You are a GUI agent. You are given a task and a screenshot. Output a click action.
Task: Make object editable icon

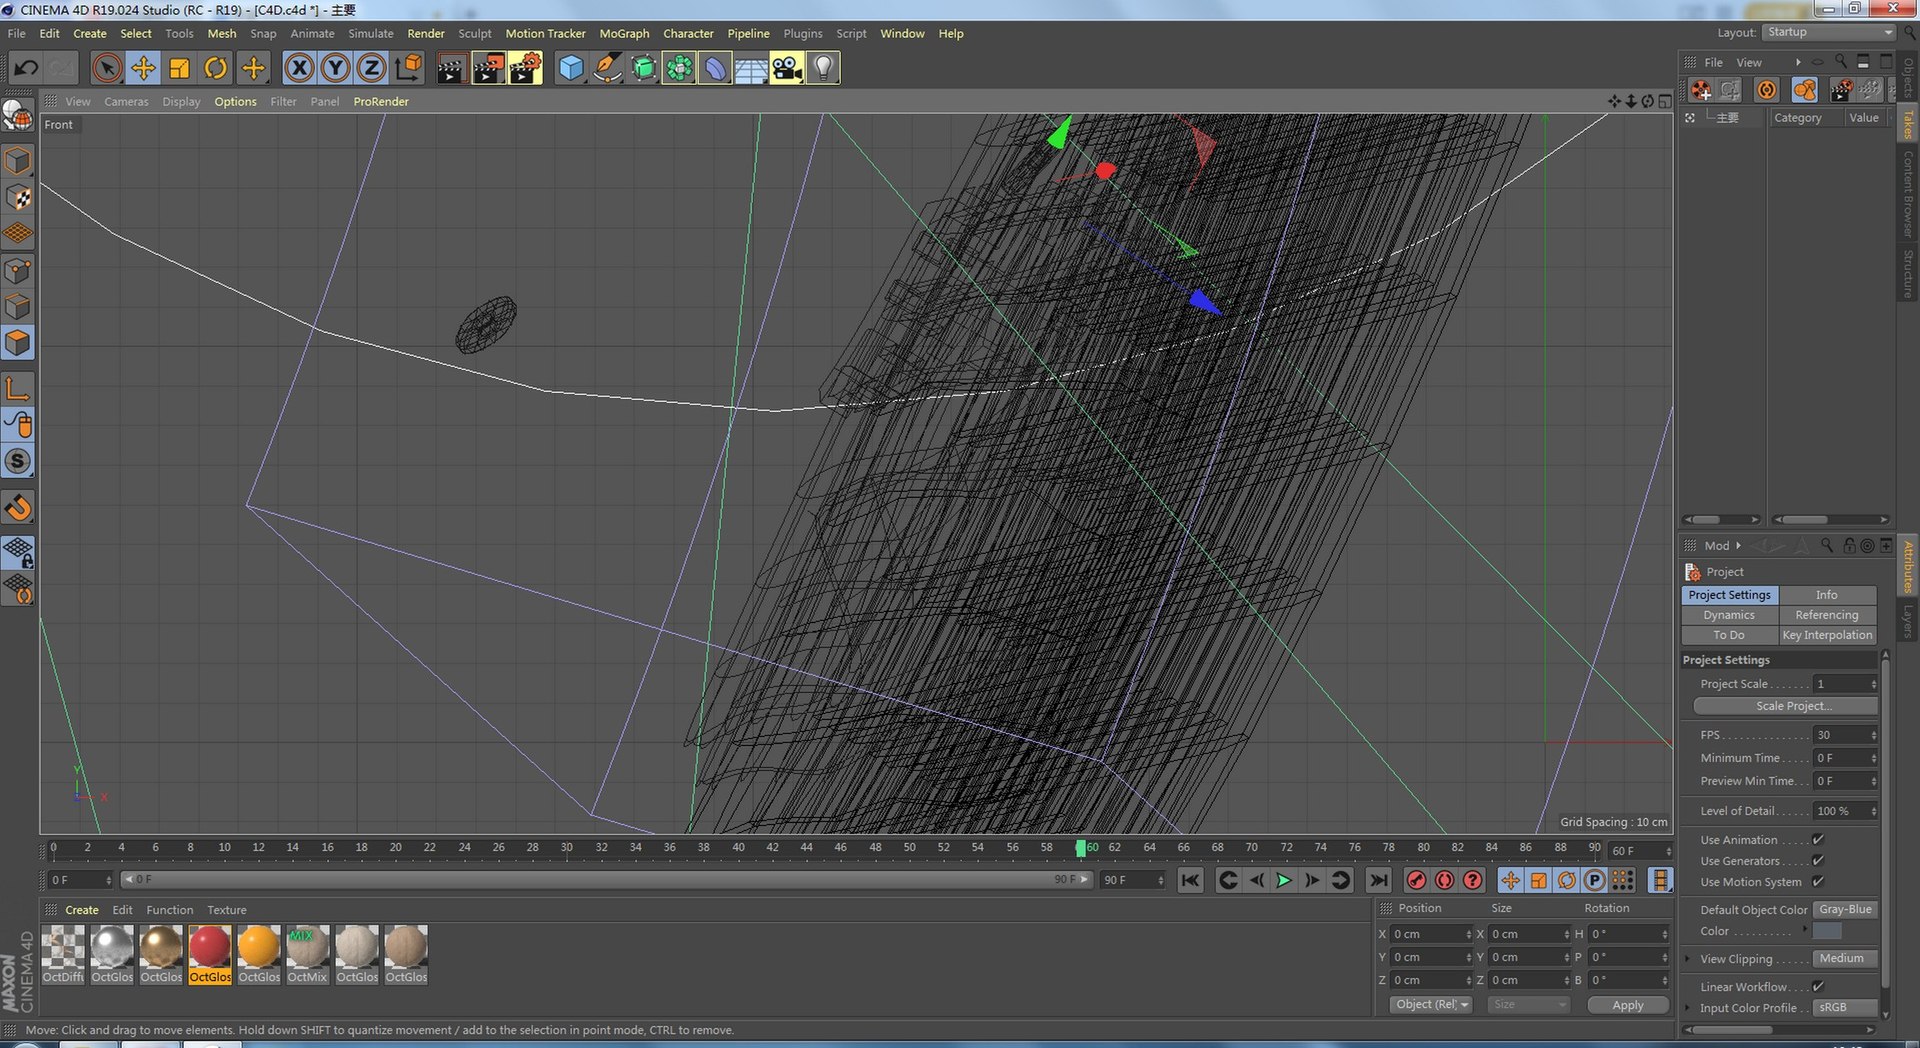click(x=18, y=117)
